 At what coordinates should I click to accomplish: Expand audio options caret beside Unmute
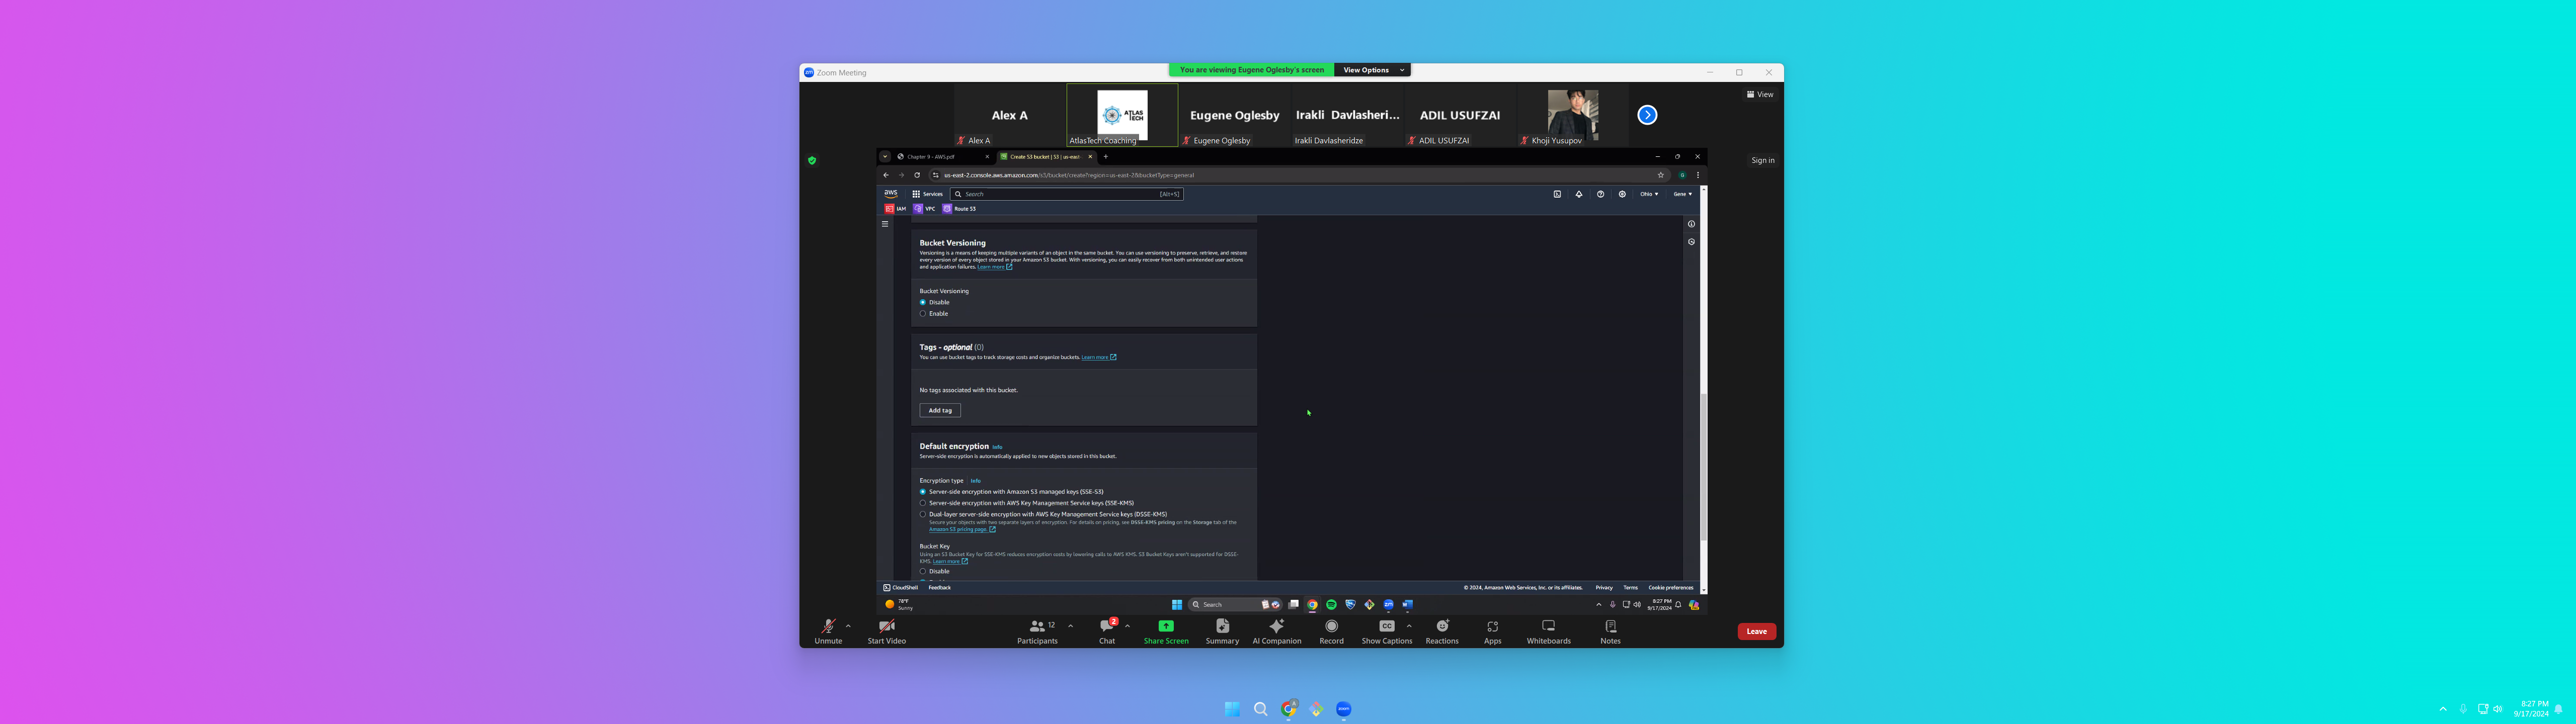(x=848, y=626)
